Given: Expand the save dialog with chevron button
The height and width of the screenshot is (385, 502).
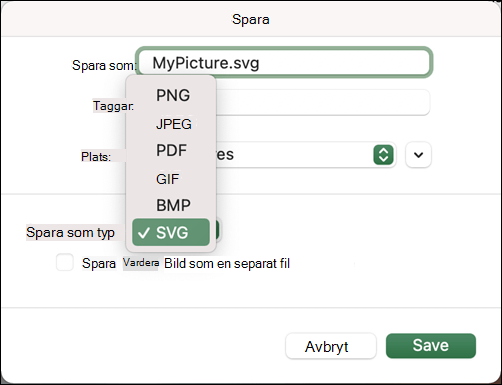Looking at the screenshot, I should (x=418, y=155).
